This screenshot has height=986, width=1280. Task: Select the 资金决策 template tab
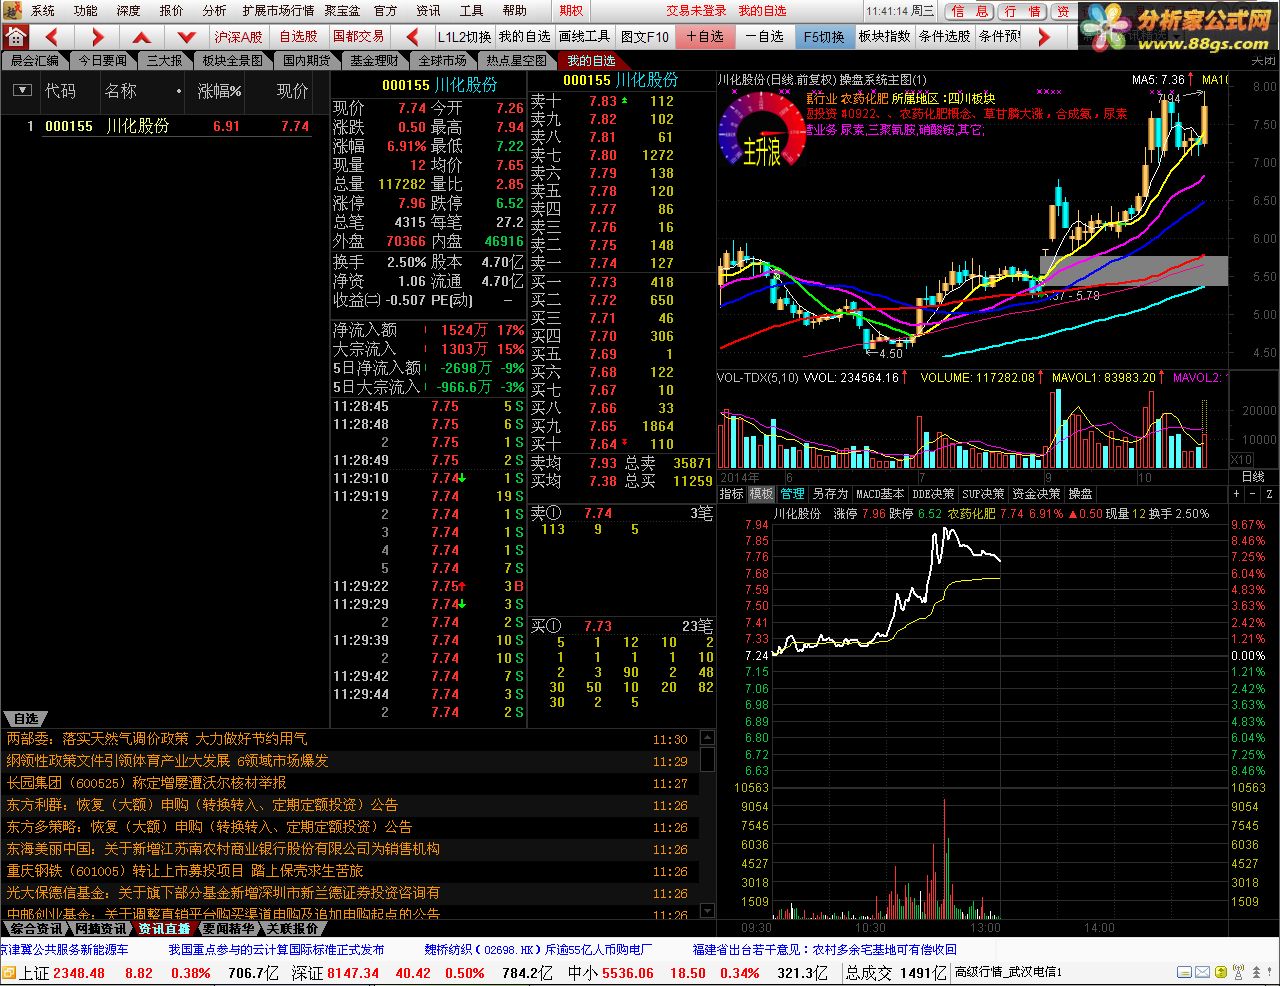1036,494
